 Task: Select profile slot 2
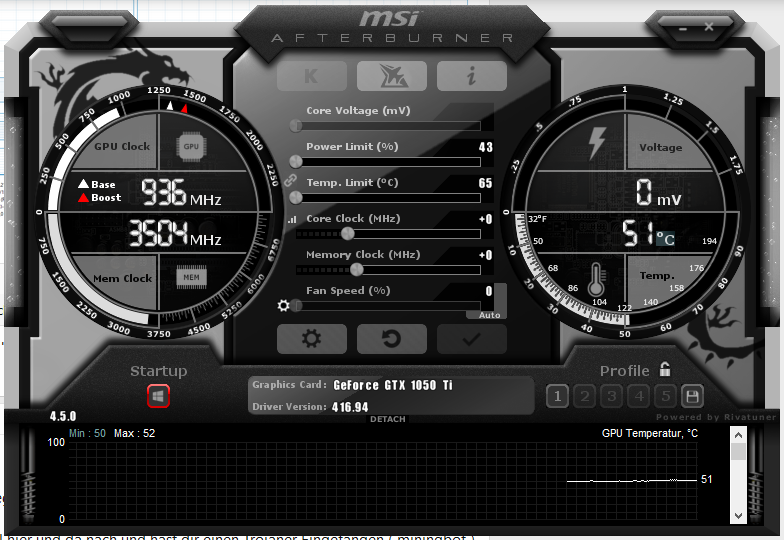coord(584,396)
